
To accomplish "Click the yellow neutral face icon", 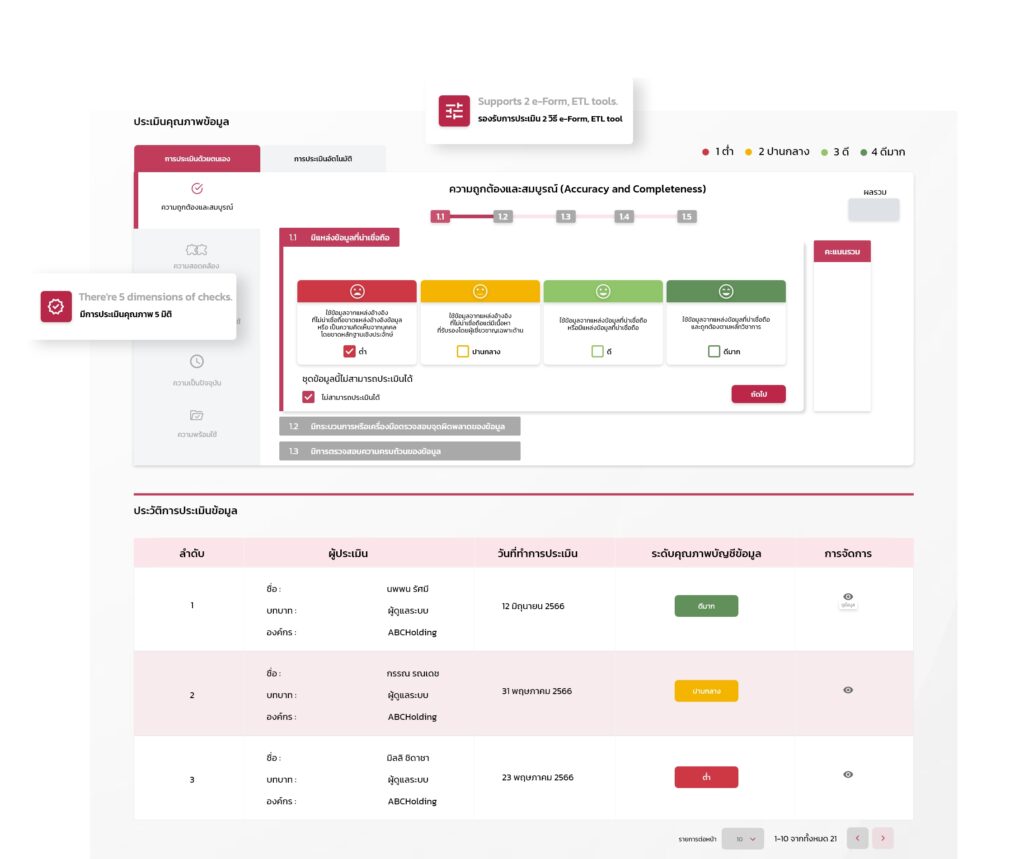I will click(x=480, y=291).
